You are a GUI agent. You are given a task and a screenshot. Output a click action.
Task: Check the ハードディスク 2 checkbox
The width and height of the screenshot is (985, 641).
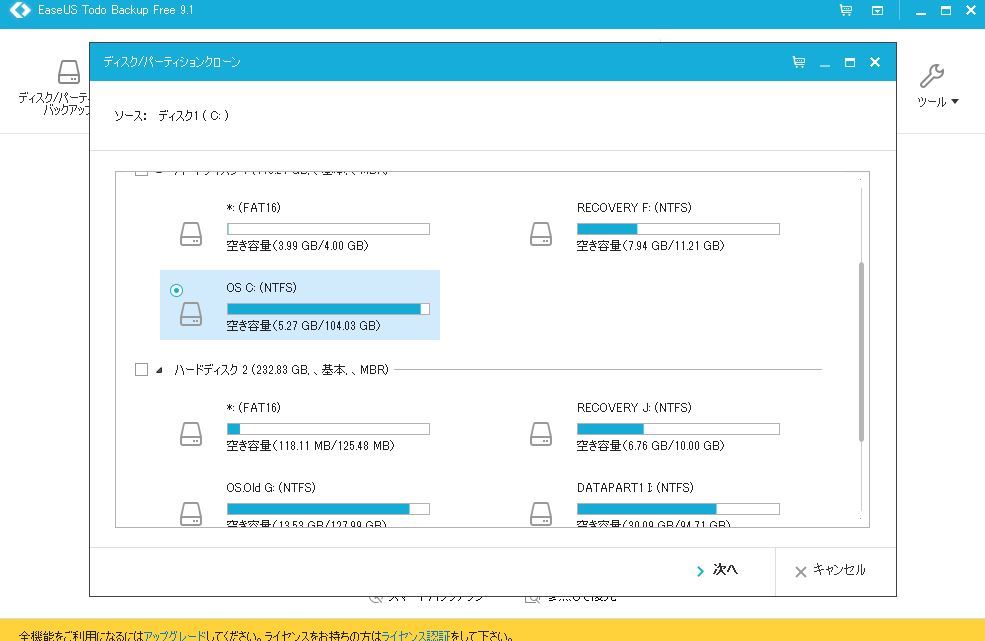pyautogui.click(x=141, y=370)
